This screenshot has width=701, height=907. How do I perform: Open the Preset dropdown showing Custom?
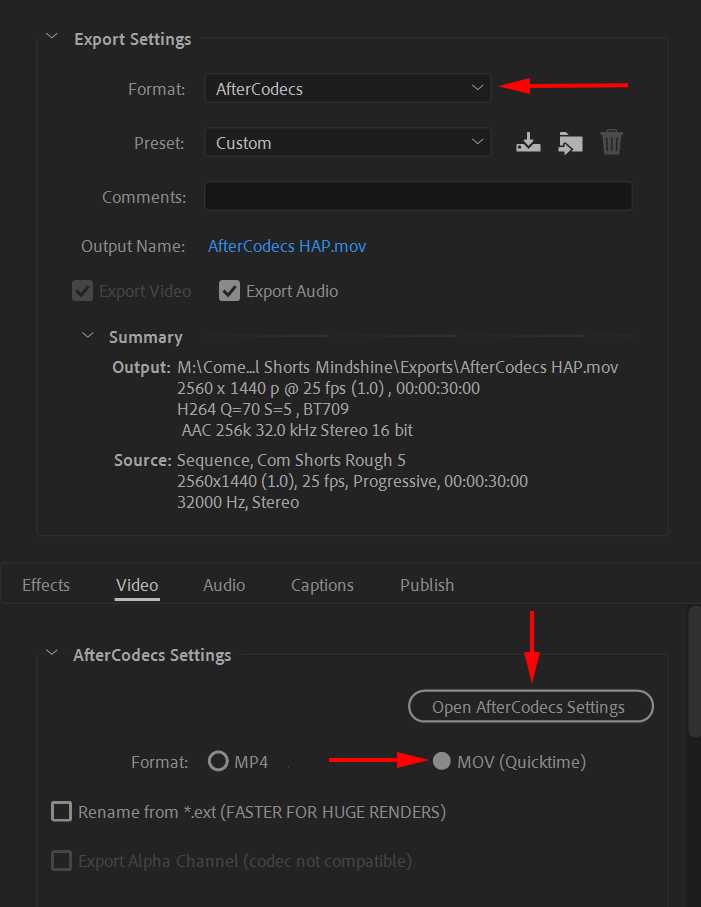pos(347,142)
